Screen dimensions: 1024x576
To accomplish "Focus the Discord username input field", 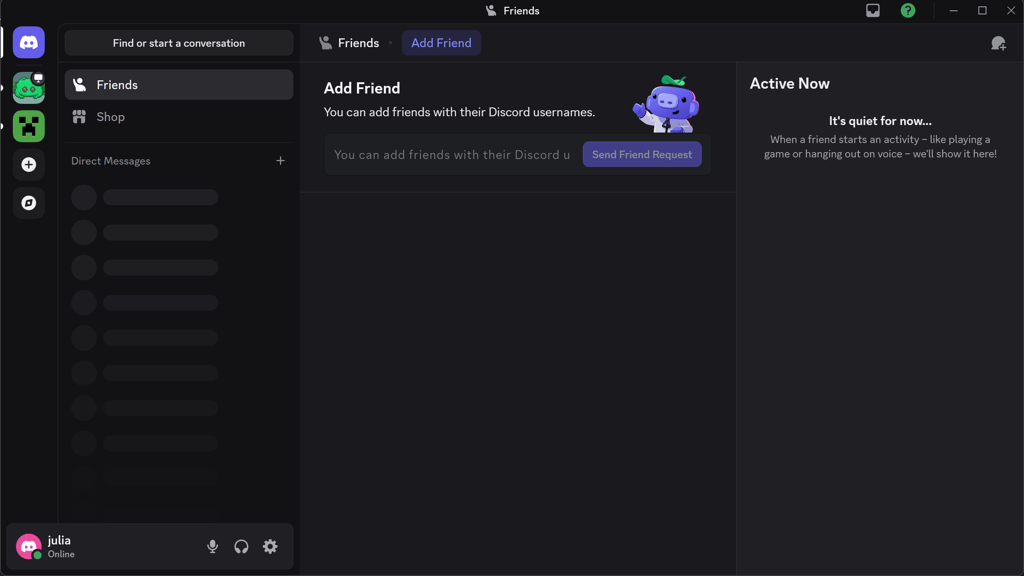I will (x=452, y=155).
